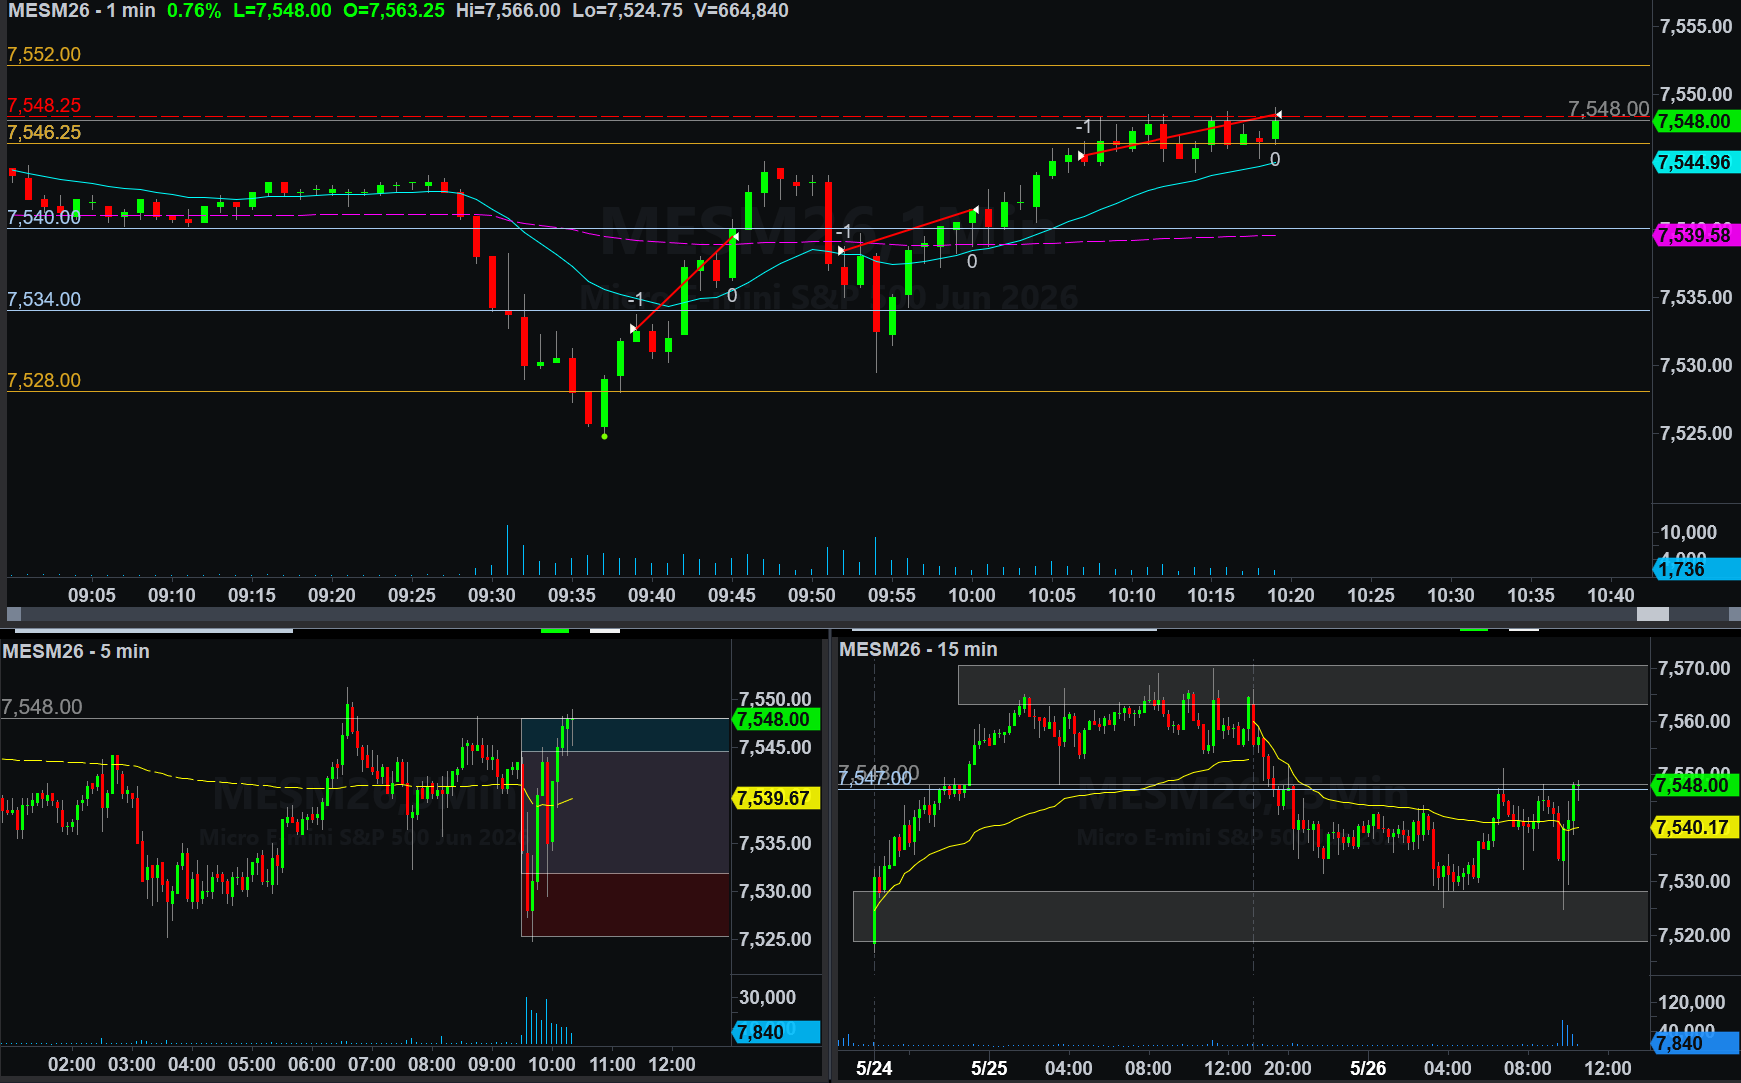1741x1083 pixels.
Task: Select the MESM26 - 5 min chart header
Action: (x=76, y=651)
